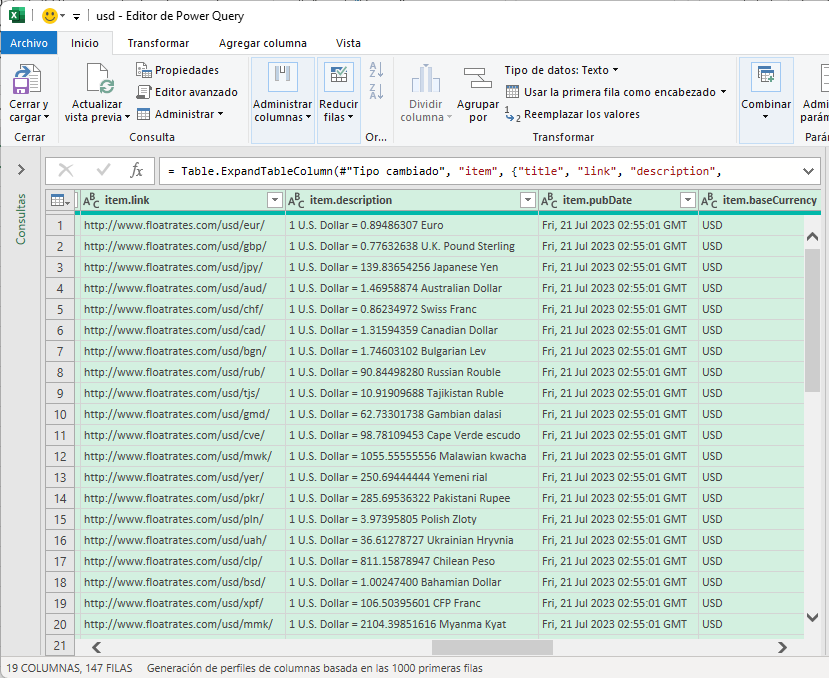Expand the formula bar with chevron
Image resolution: width=829 pixels, height=678 pixels.
(x=808, y=171)
